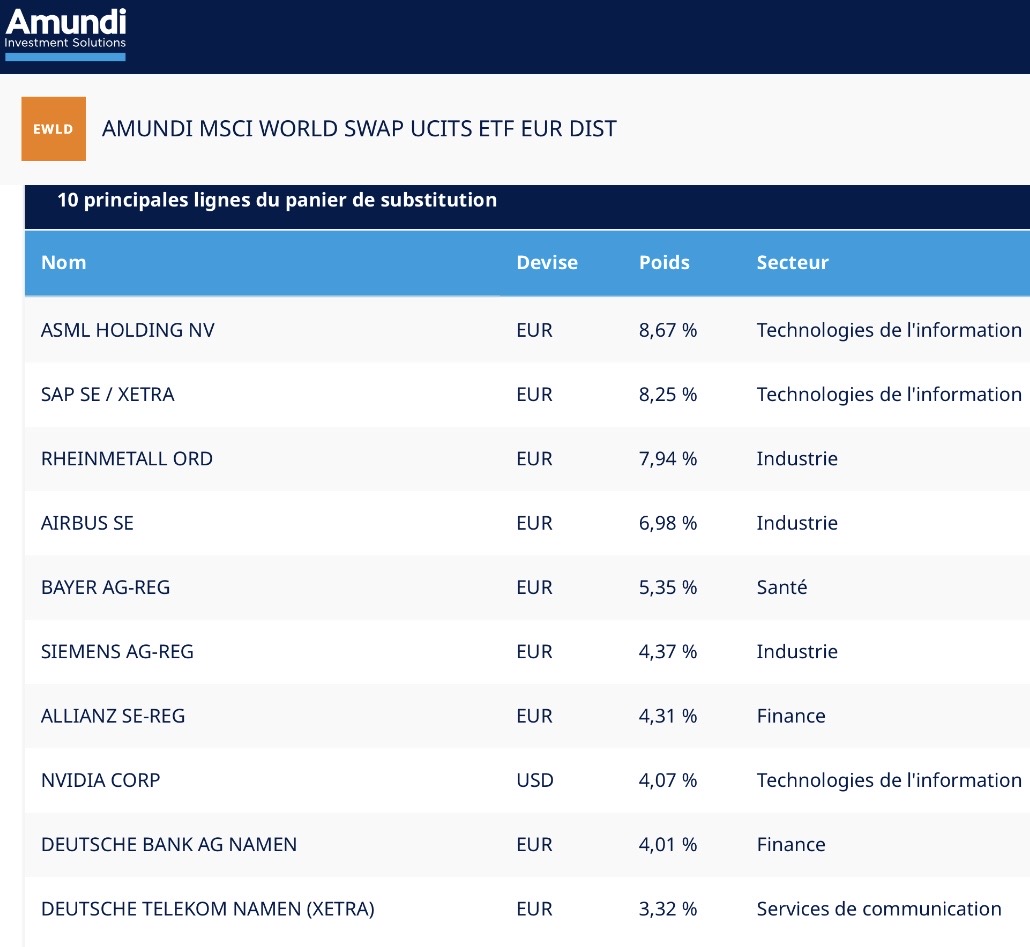Click the USD currency cell for NVIDIA
The width and height of the screenshot is (1030, 947).
534,780
